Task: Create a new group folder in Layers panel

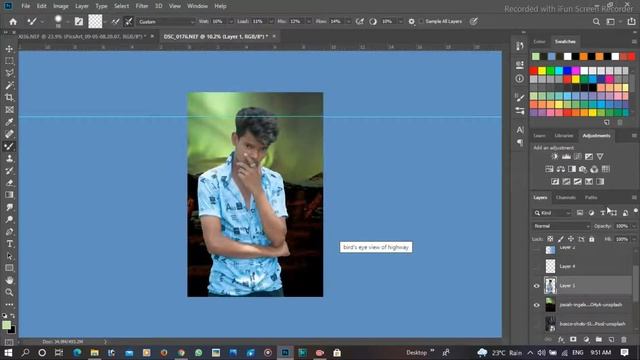Action: (599, 339)
